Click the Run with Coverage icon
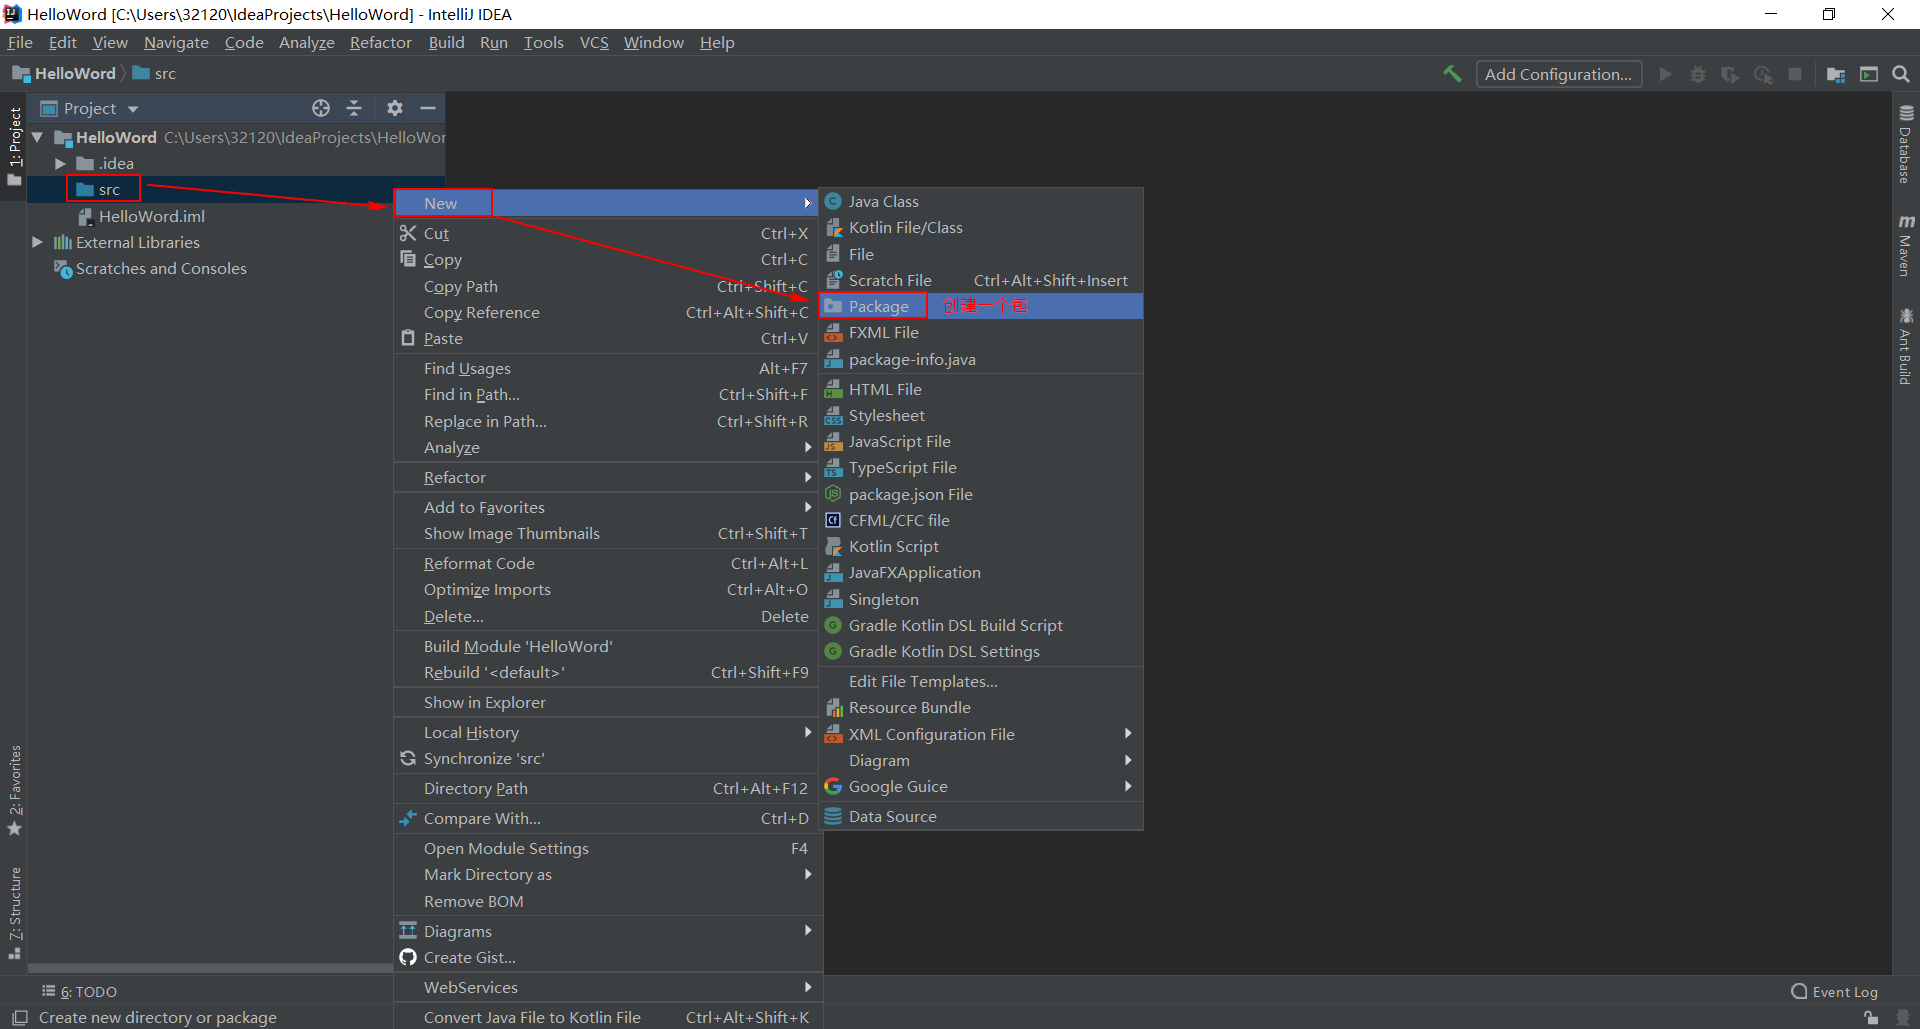 [1730, 74]
